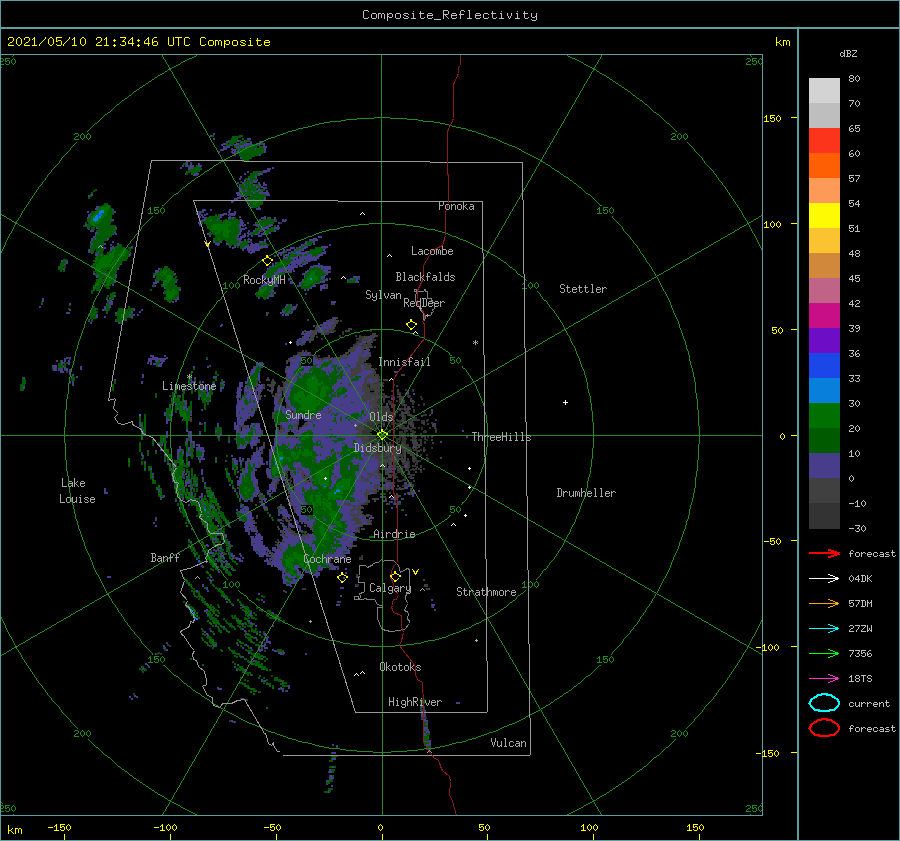Click the Calgary city label

pyautogui.click(x=390, y=588)
